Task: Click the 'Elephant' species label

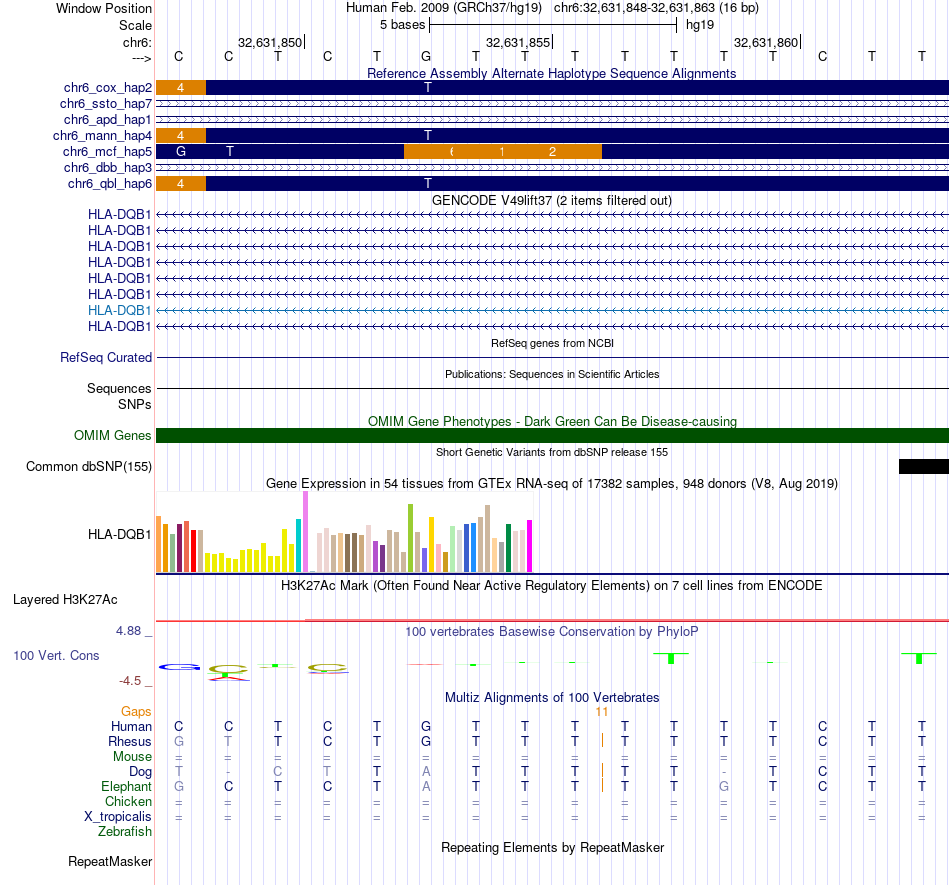Action: (127, 786)
